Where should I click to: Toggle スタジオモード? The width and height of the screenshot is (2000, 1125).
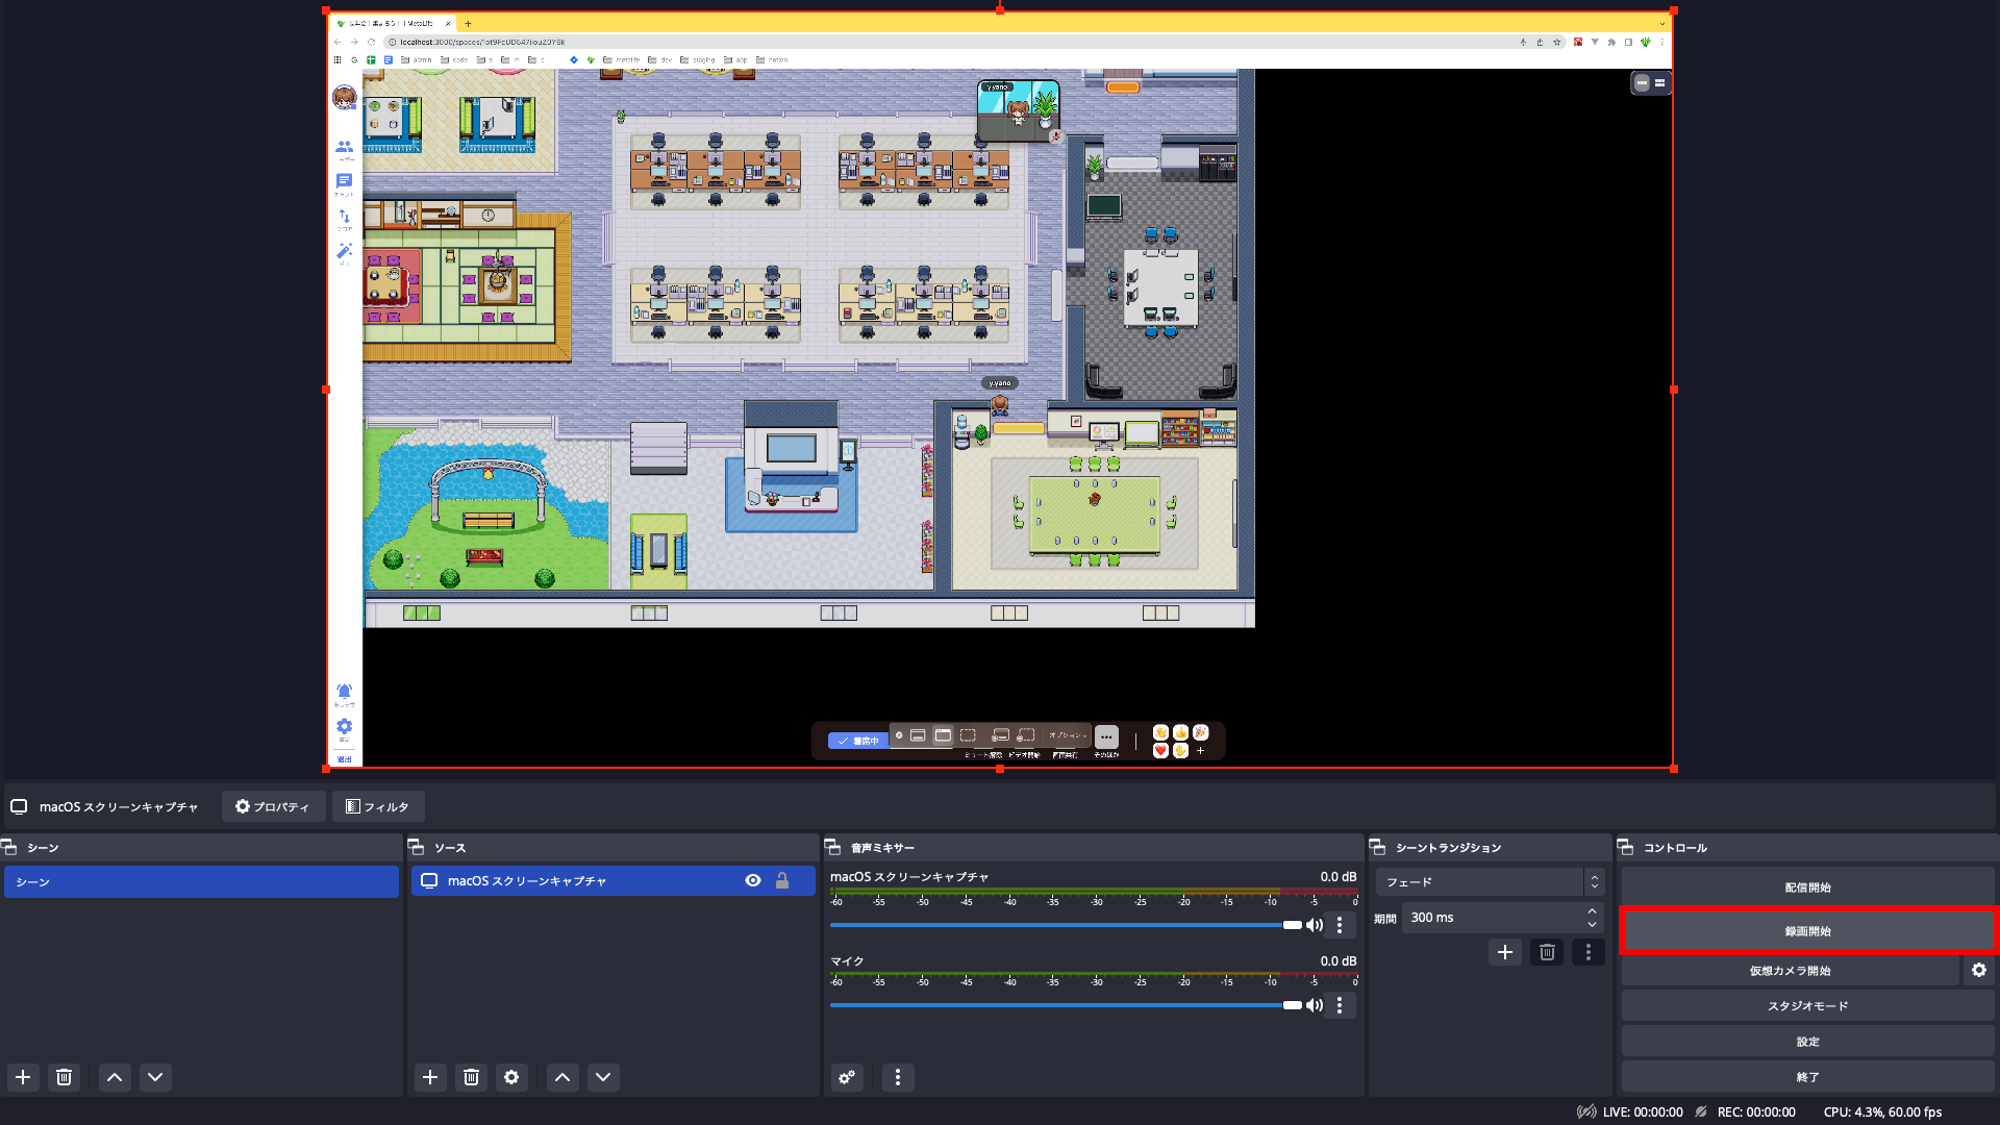click(x=1808, y=1006)
